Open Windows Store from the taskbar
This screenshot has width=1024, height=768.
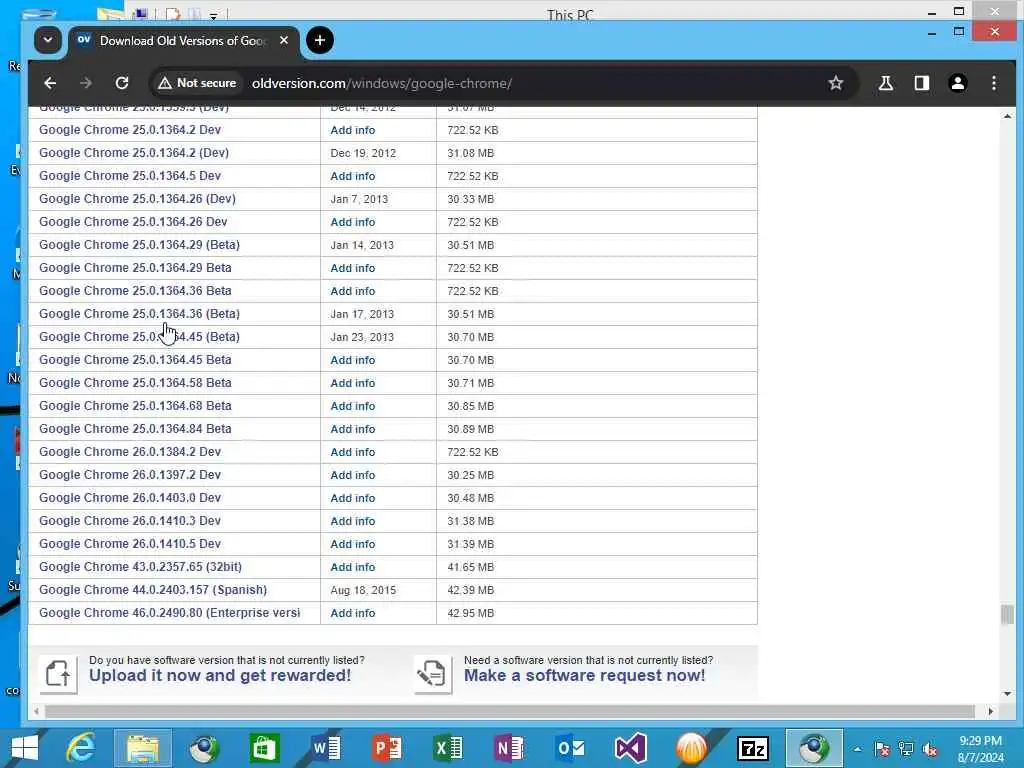tap(264, 748)
